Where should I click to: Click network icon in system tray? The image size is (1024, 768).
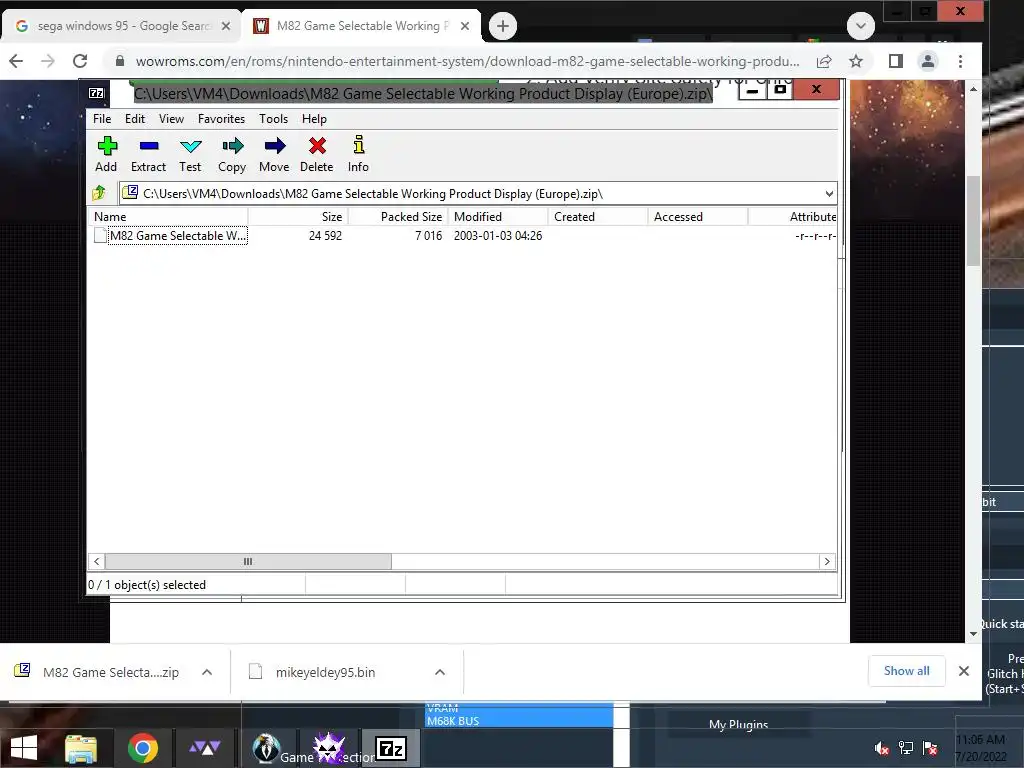[905, 748]
